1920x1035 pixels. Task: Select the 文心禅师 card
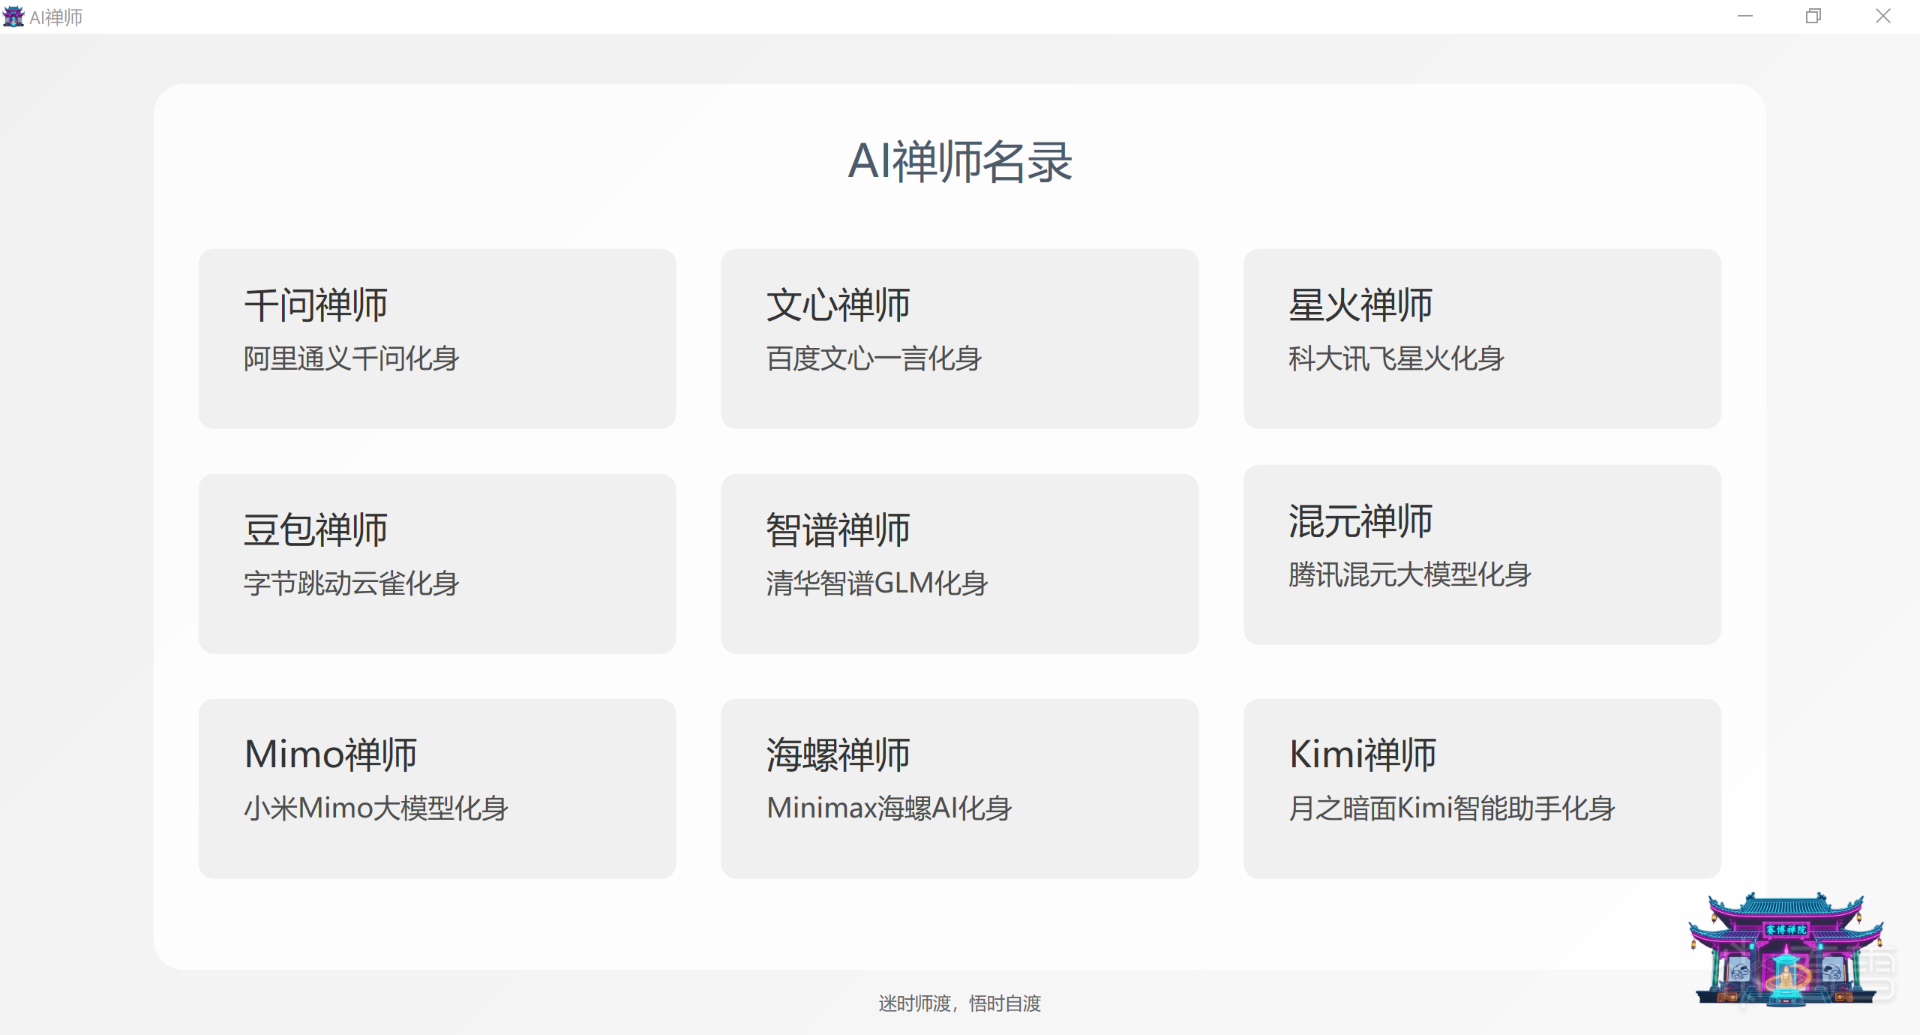coord(960,339)
